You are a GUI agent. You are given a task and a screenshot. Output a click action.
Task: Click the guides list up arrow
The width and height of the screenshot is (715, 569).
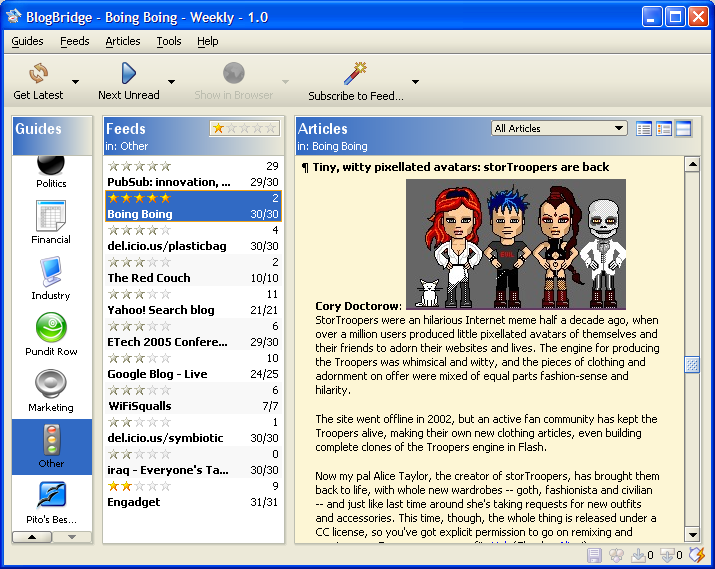[32, 537]
